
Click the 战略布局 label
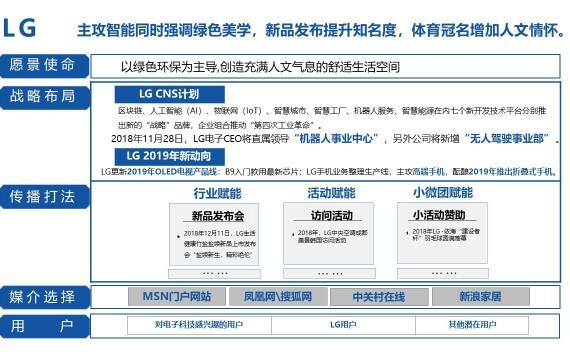pyautogui.click(x=44, y=97)
